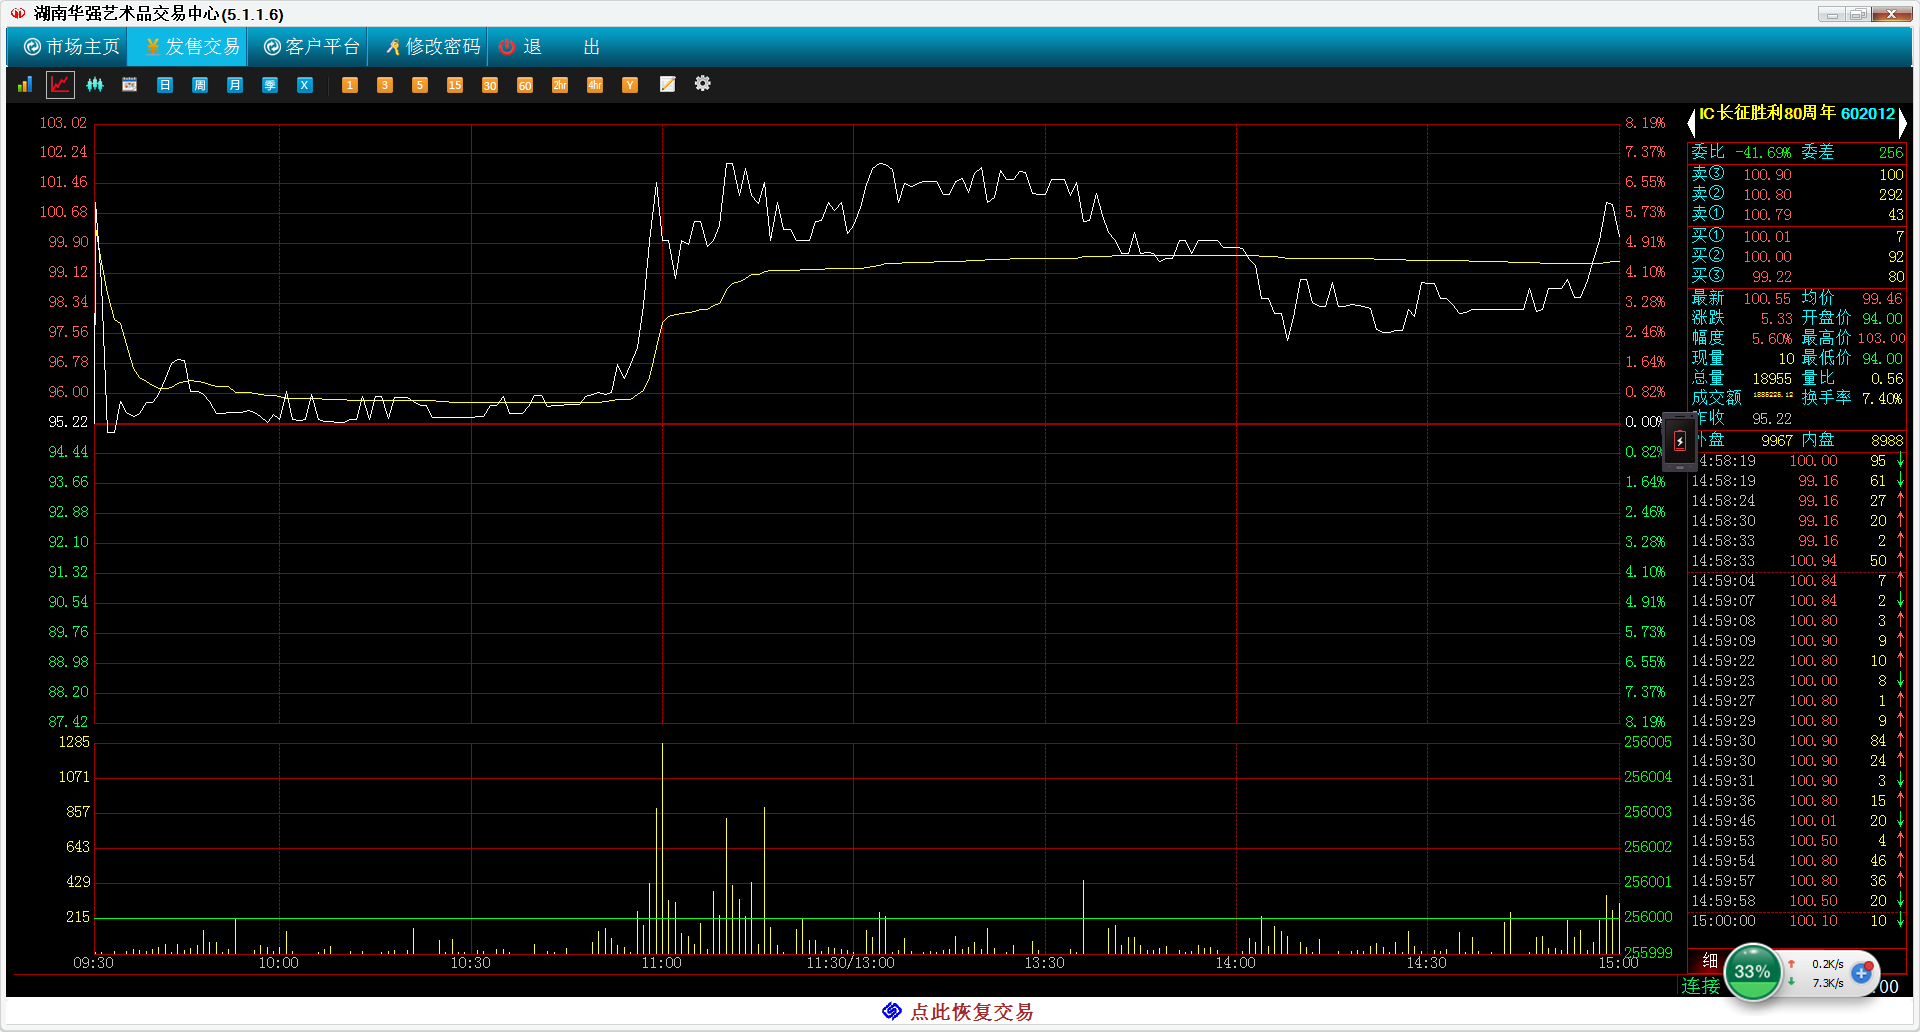Click the 点此恢复交易 link
The height and width of the screenshot is (1032, 1920).
pos(958,1012)
